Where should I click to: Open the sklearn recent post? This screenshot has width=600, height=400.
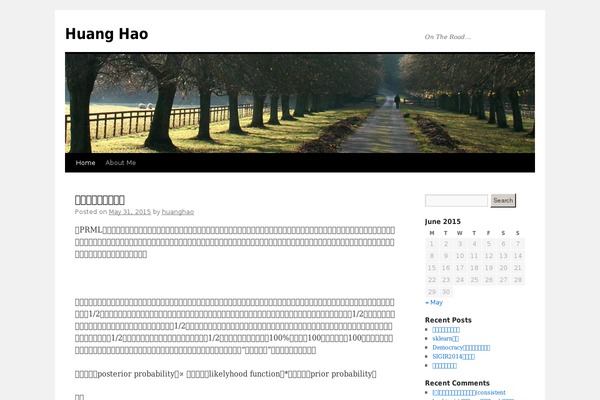tap(445, 338)
